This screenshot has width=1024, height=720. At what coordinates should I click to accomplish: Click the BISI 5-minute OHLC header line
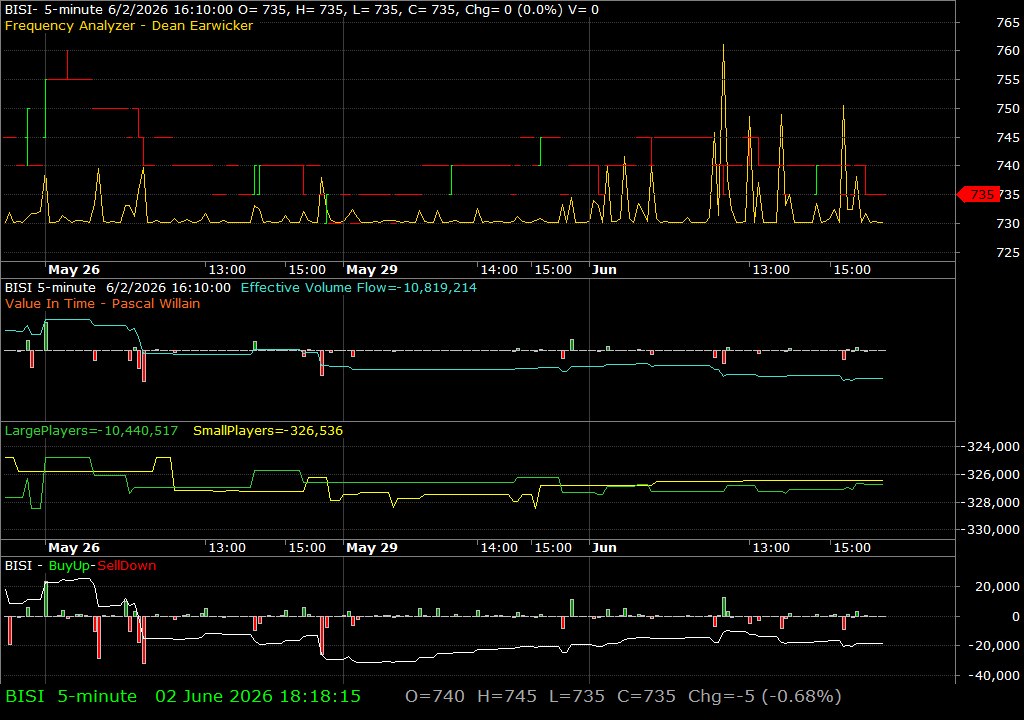302,10
